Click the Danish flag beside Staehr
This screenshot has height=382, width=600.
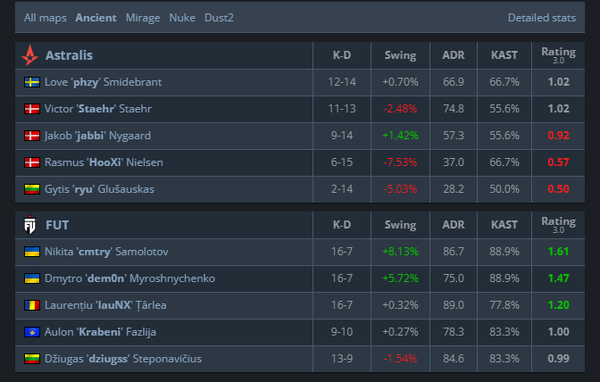32,109
